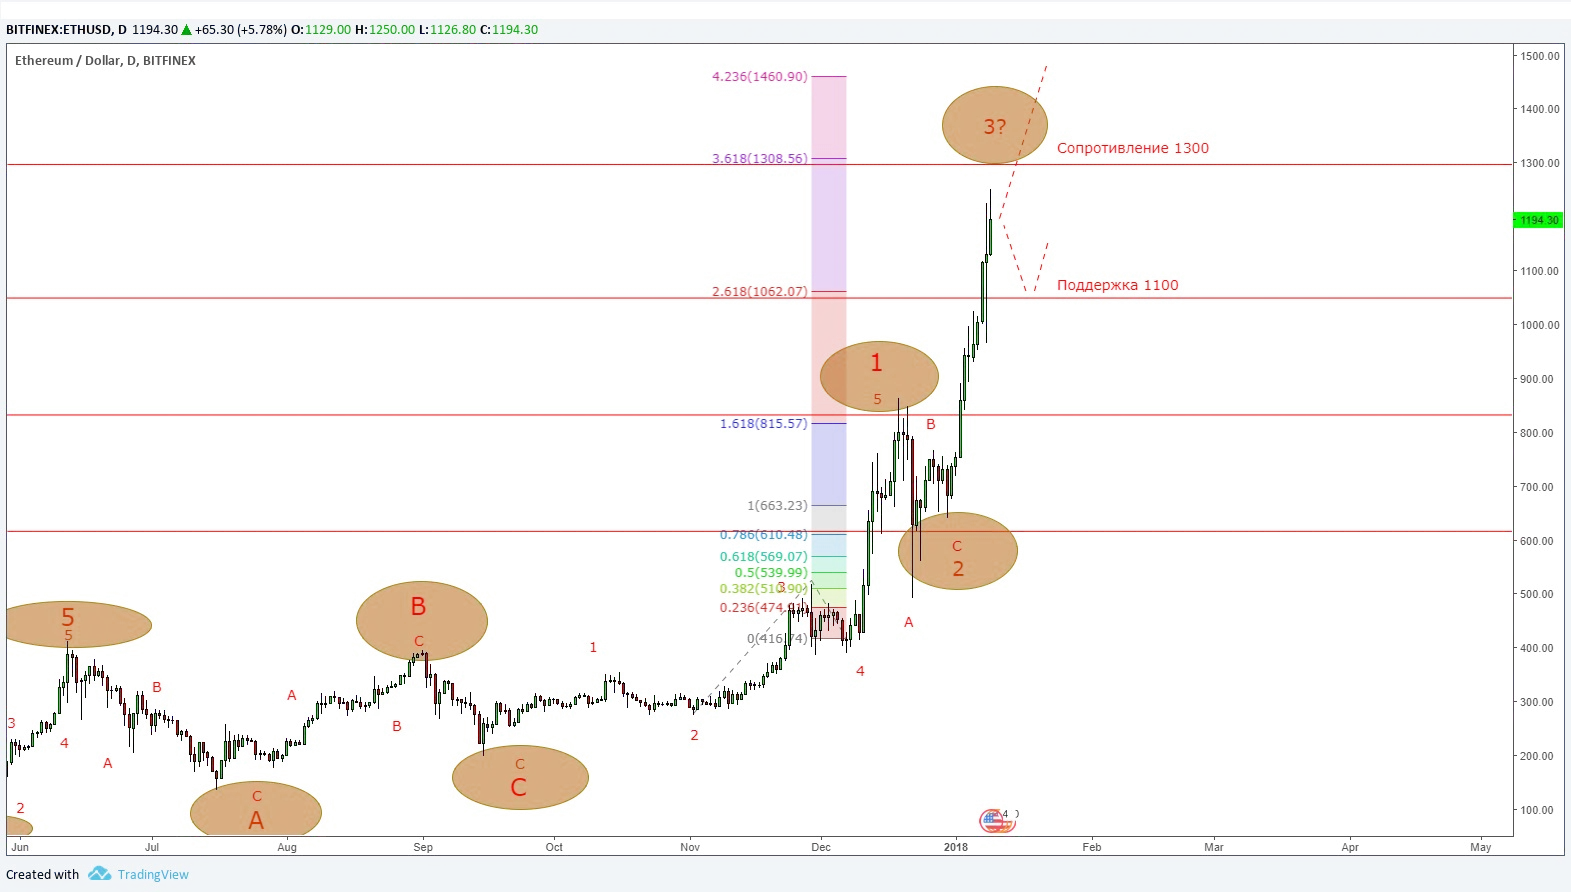This screenshot has width=1571, height=892.
Task: Click the 3.618 (1308.56) Fibonacci label
Action: tap(759, 158)
